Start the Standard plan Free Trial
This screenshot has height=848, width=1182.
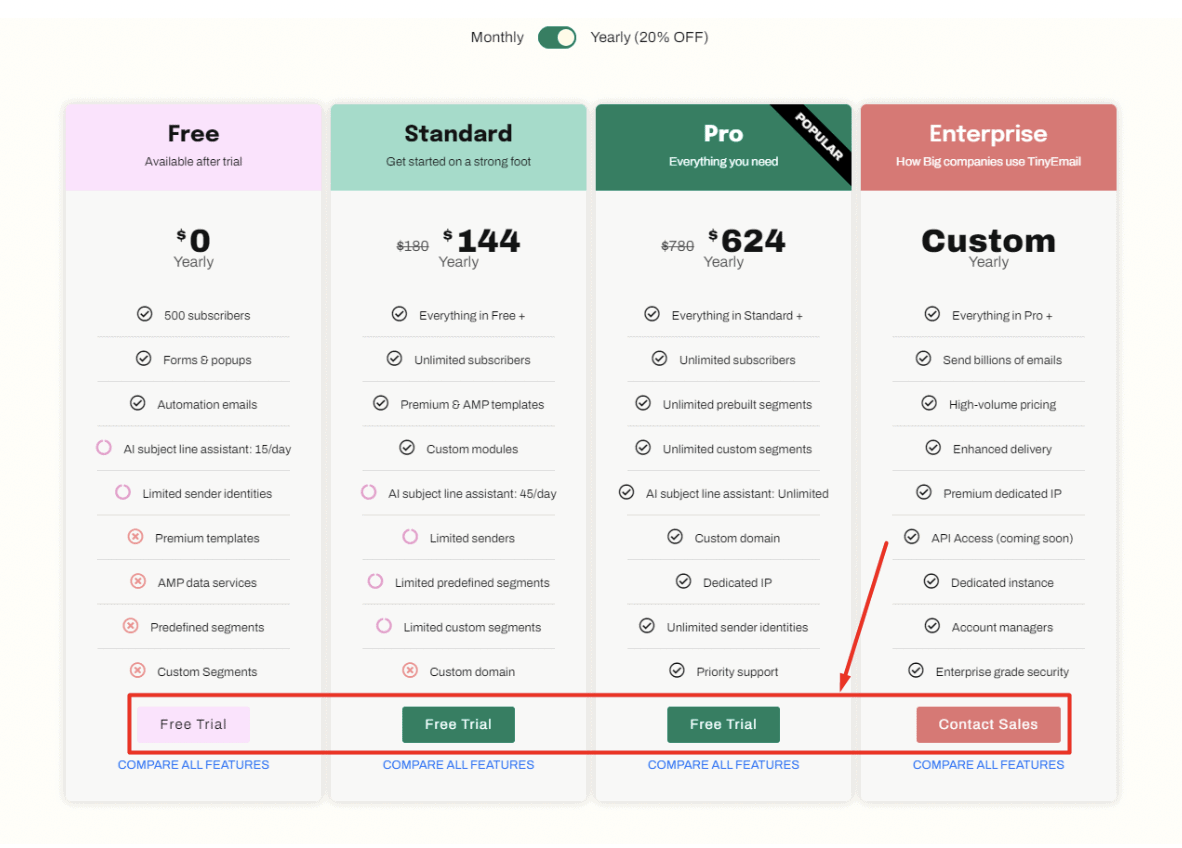(458, 724)
